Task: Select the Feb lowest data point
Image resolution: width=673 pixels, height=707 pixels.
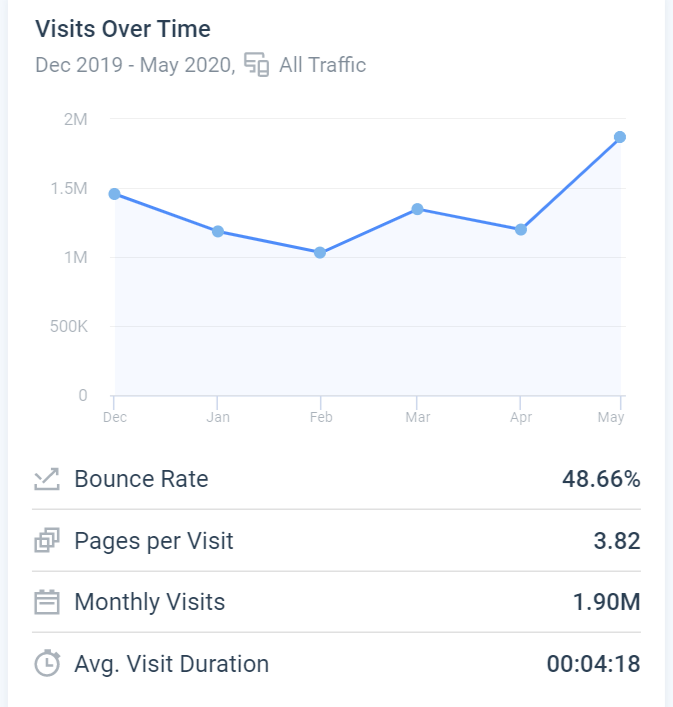Action: (320, 253)
